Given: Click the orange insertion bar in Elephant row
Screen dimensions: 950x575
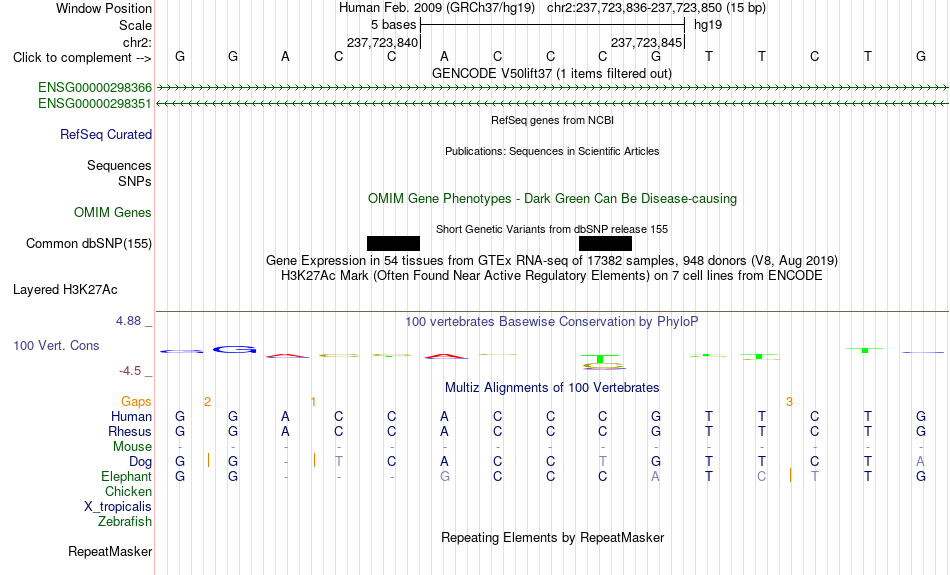Looking at the screenshot, I should [790, 475].
